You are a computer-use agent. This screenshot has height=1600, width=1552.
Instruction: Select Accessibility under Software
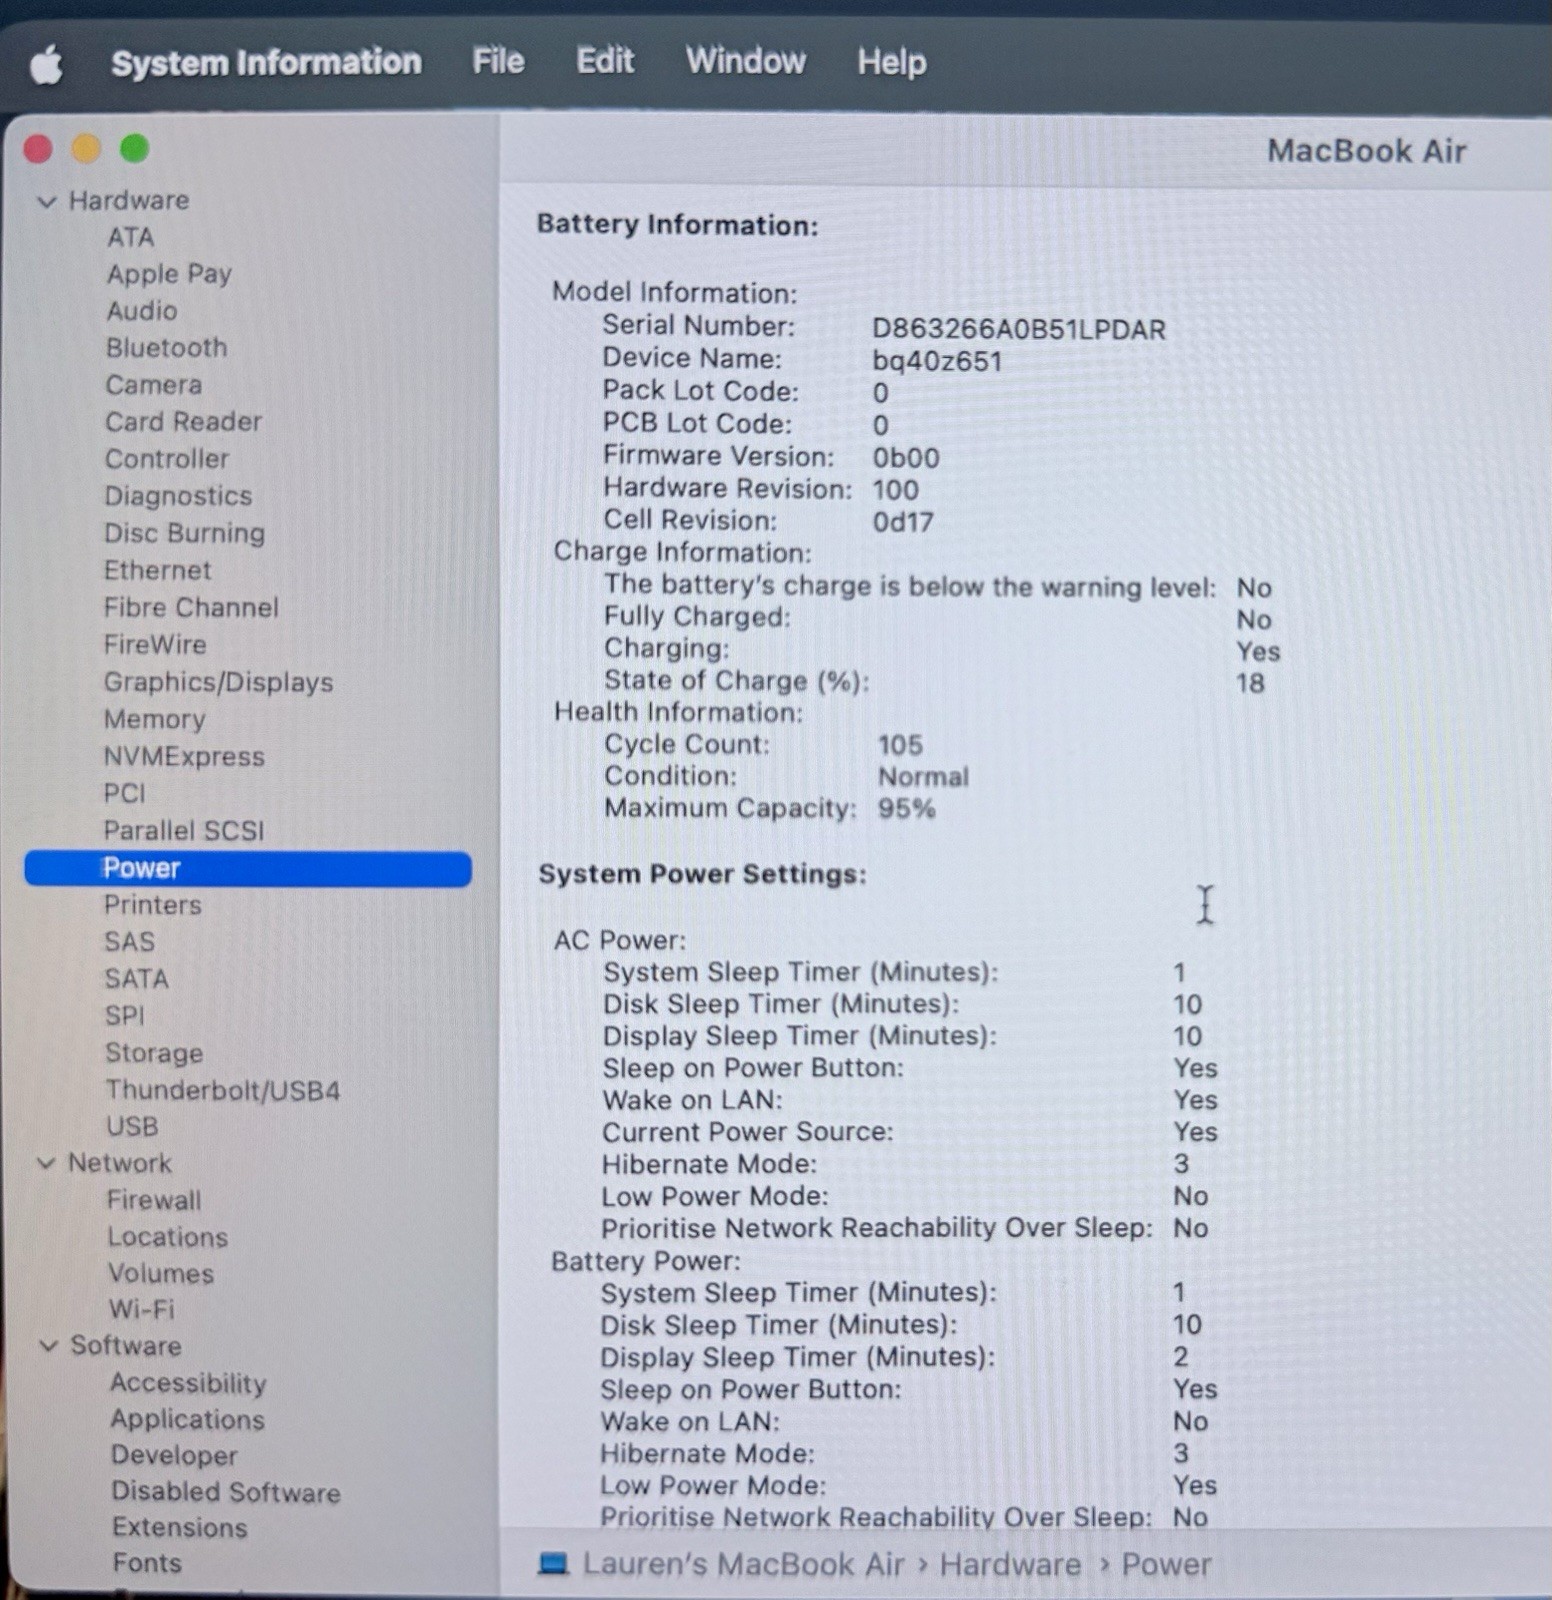pos(188,1383)
